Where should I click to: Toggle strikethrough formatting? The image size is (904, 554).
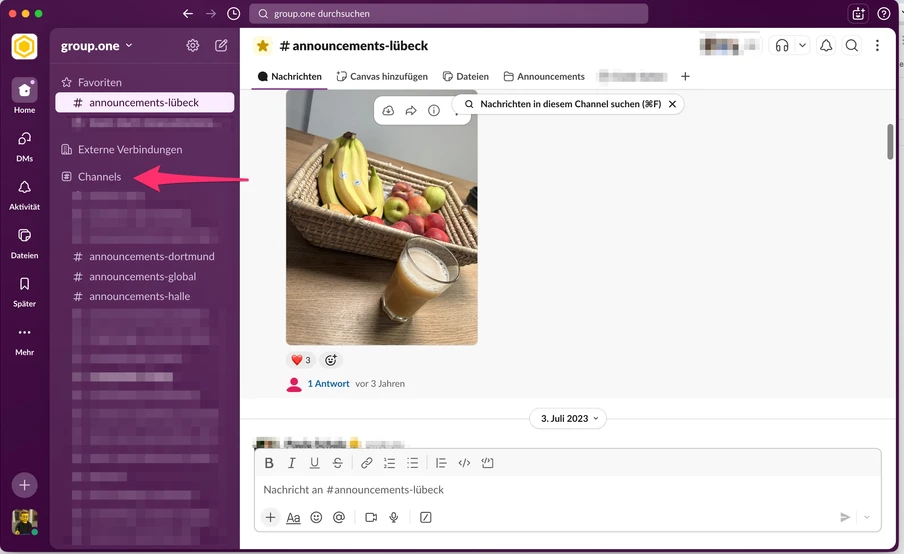click(337, 463)
